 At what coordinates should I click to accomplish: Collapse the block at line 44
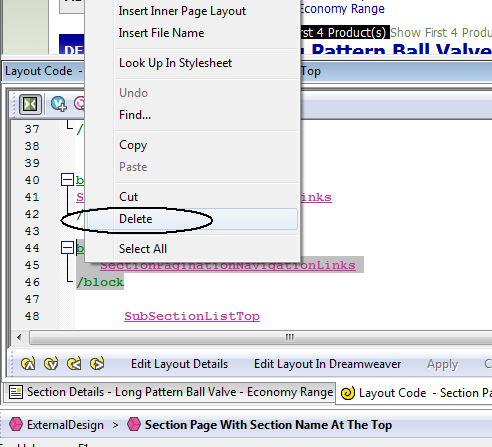coord(67,248)
